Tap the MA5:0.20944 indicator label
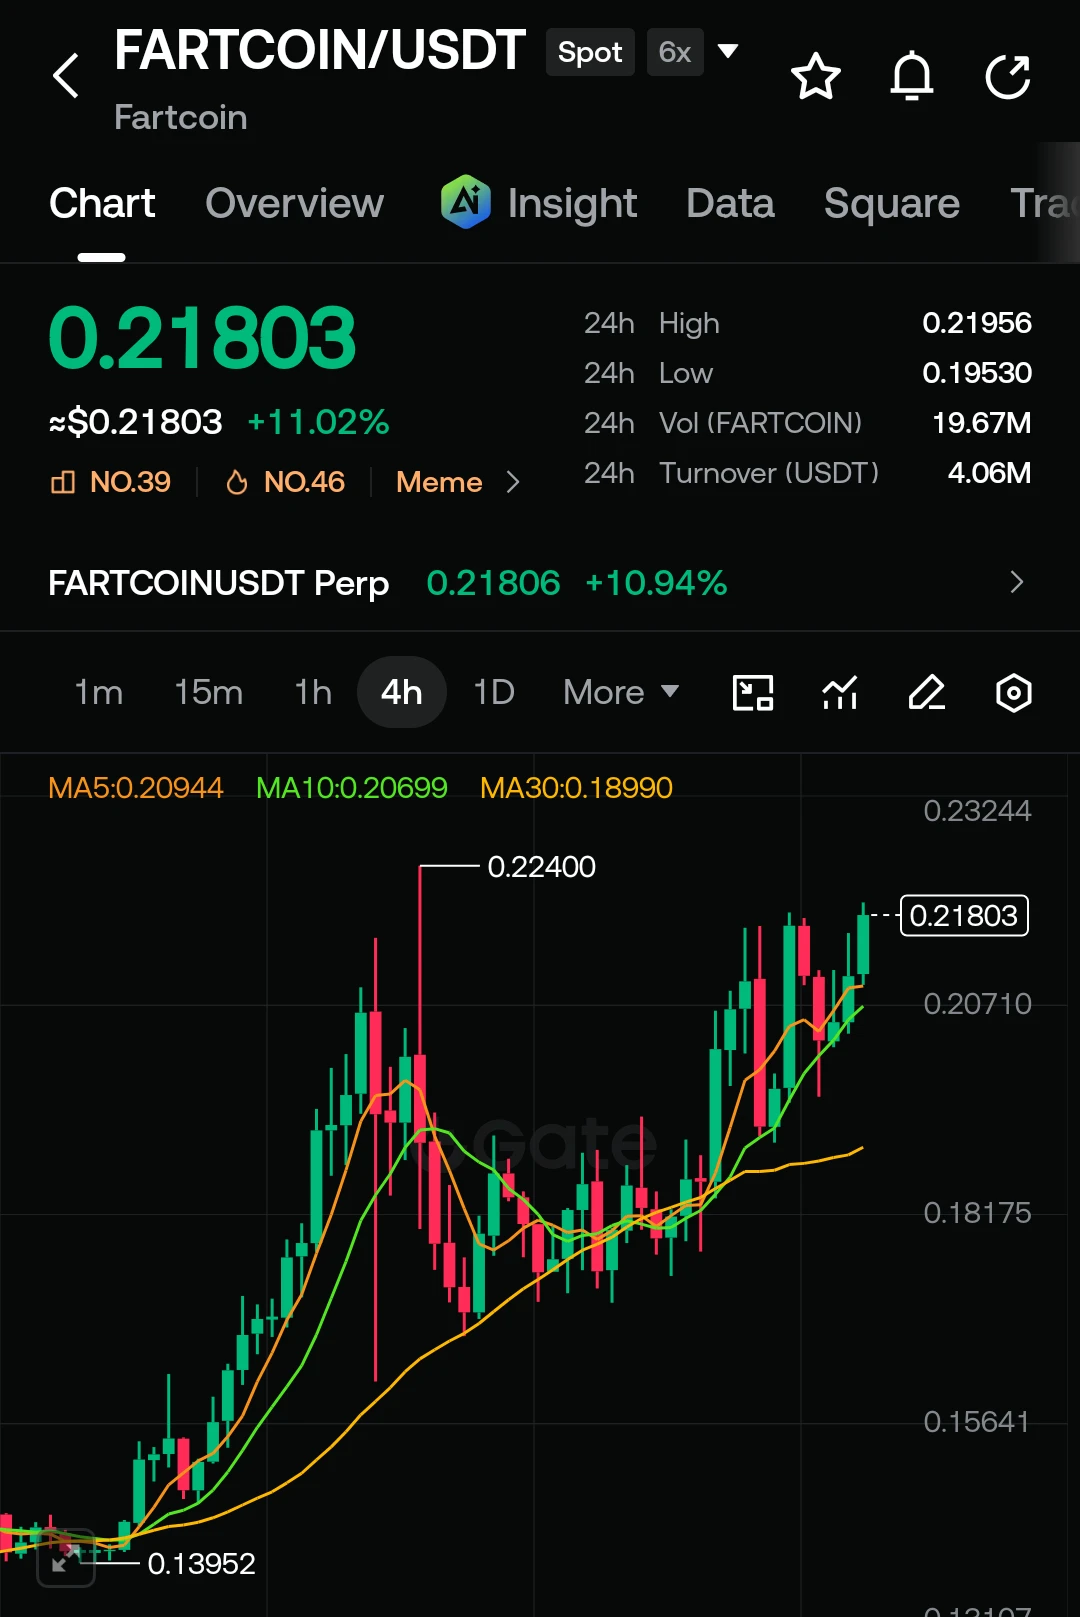The width and height of the screenshot is (1080, 1617). [x=136, y=788]
